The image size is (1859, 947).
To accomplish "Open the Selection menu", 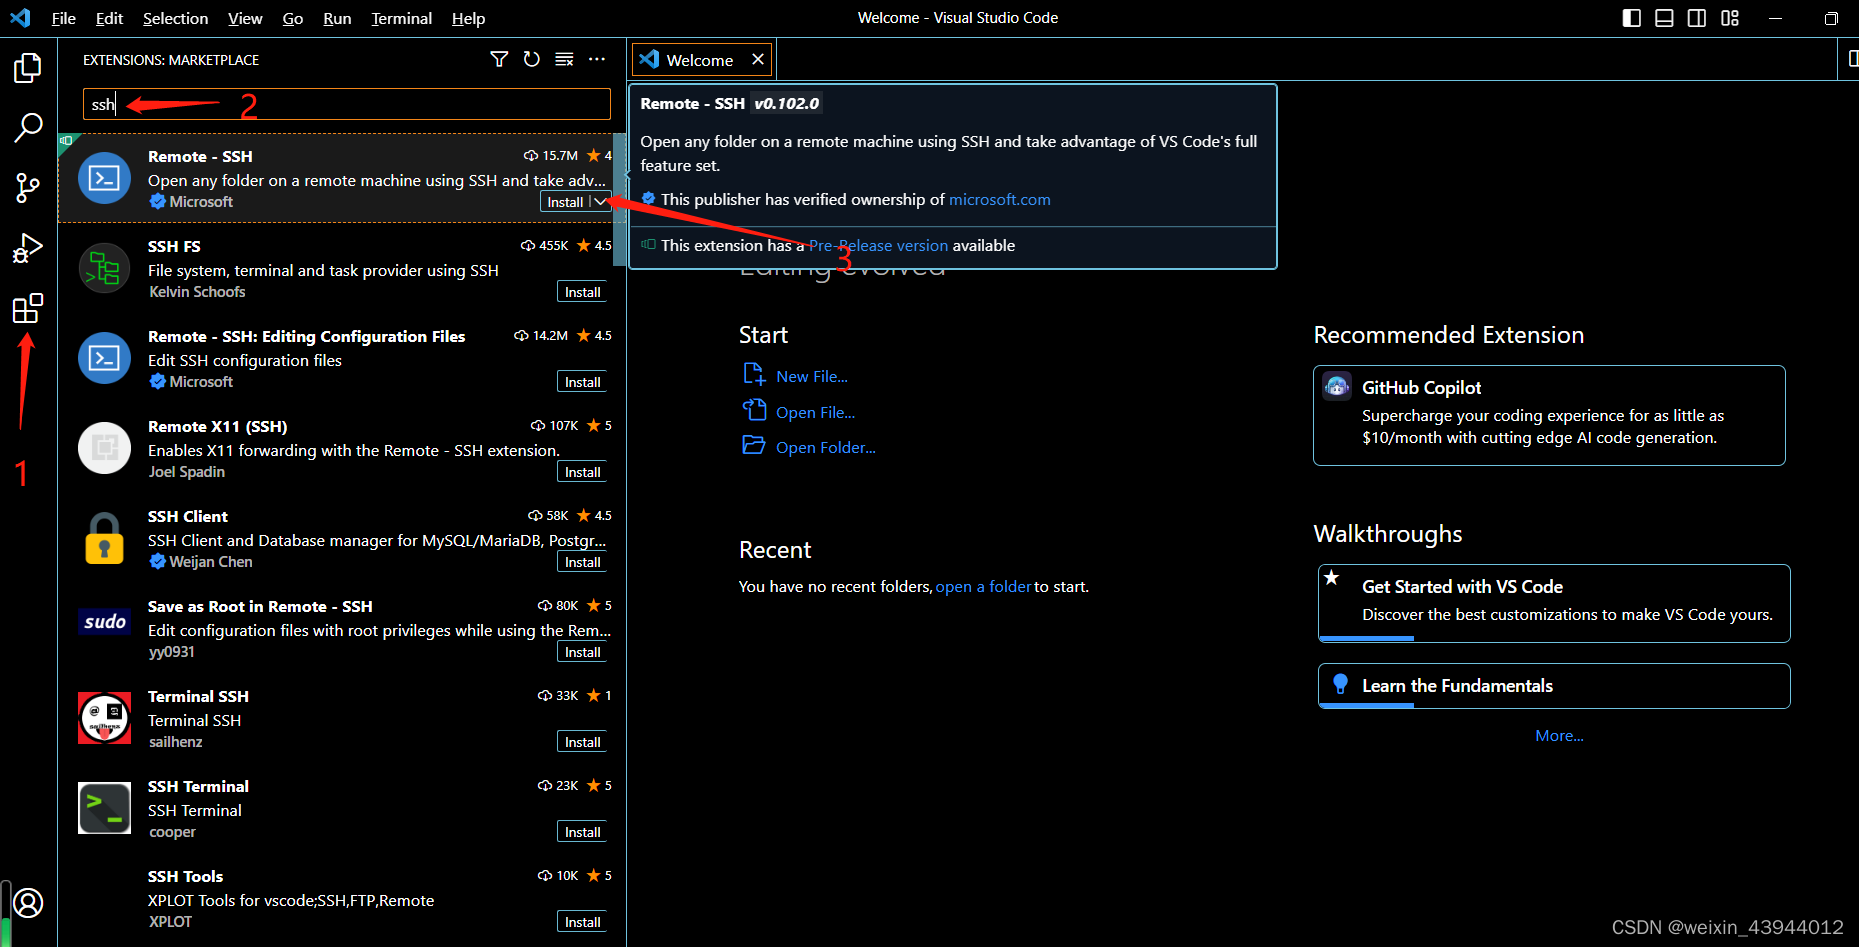I will (x=175, y=18).
